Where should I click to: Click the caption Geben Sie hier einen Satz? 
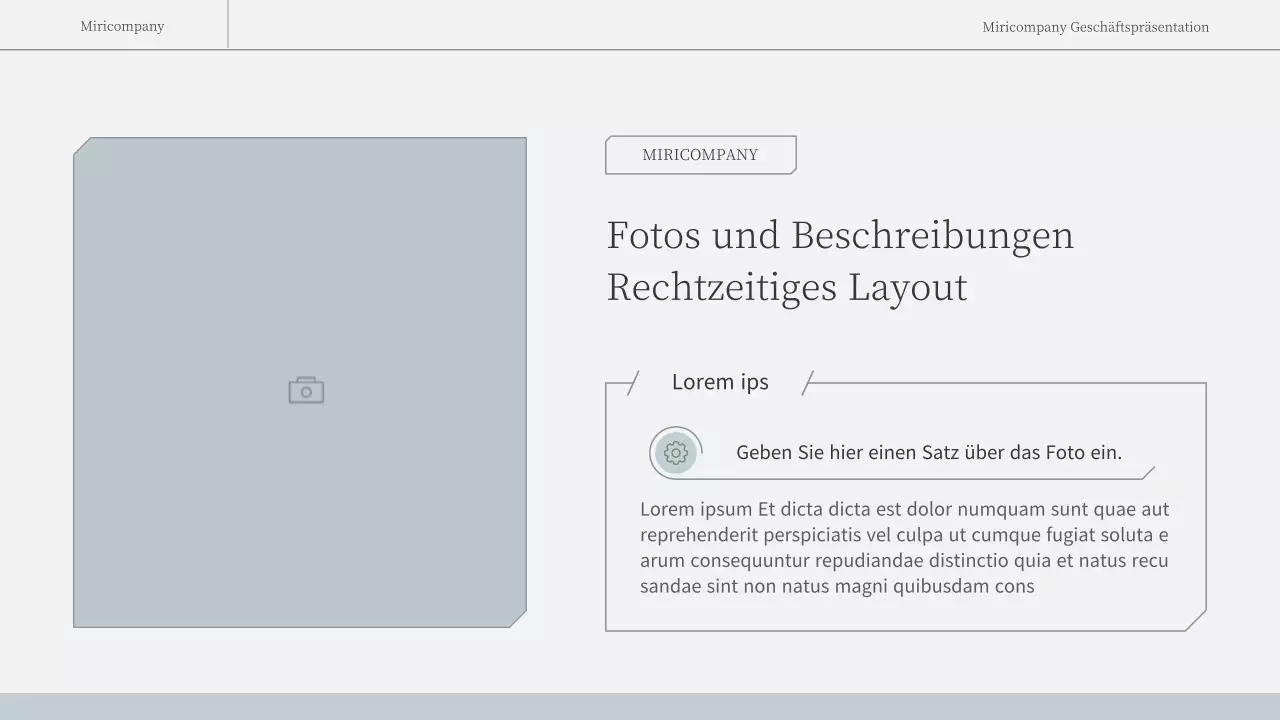point(929,452)
